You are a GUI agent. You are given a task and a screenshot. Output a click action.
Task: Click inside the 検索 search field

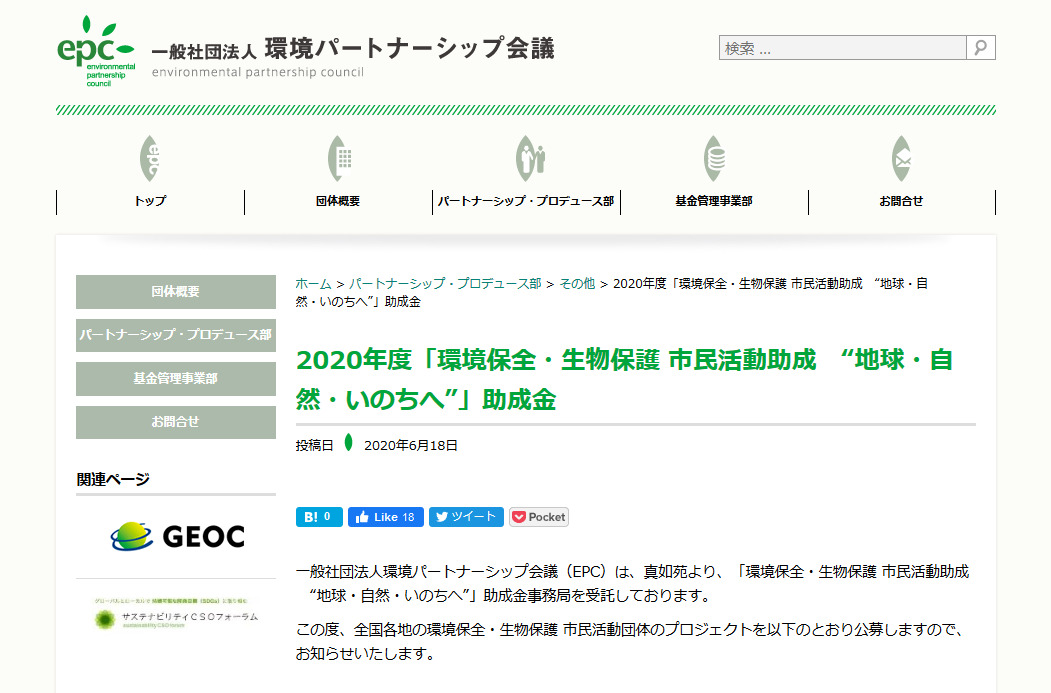point(840,47)
